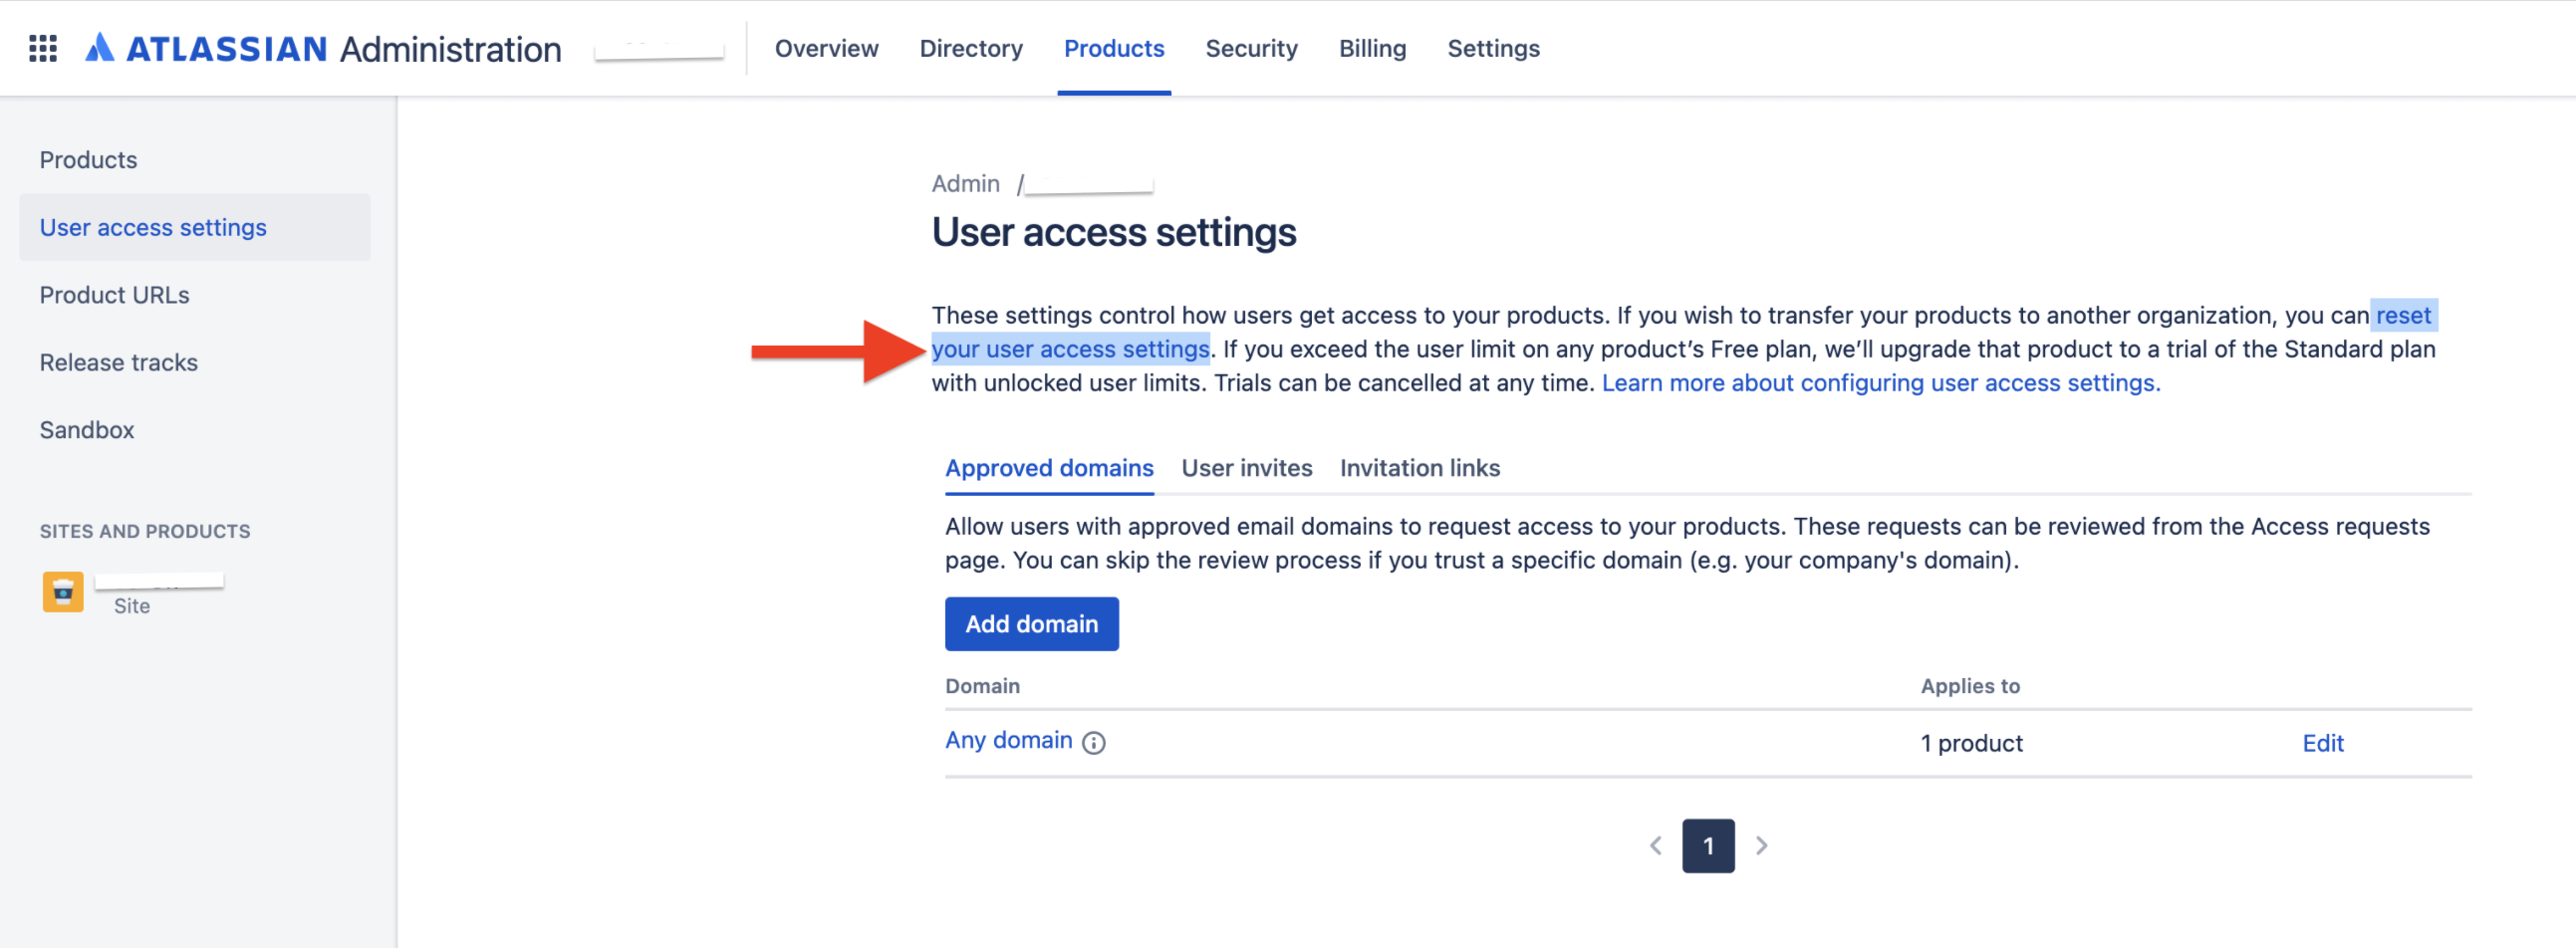Open Learn more about configuring user access settings
Image resolution: width=2576 pixels, height=948 pixels.
pyautogui.click(x=1880, y=383)
